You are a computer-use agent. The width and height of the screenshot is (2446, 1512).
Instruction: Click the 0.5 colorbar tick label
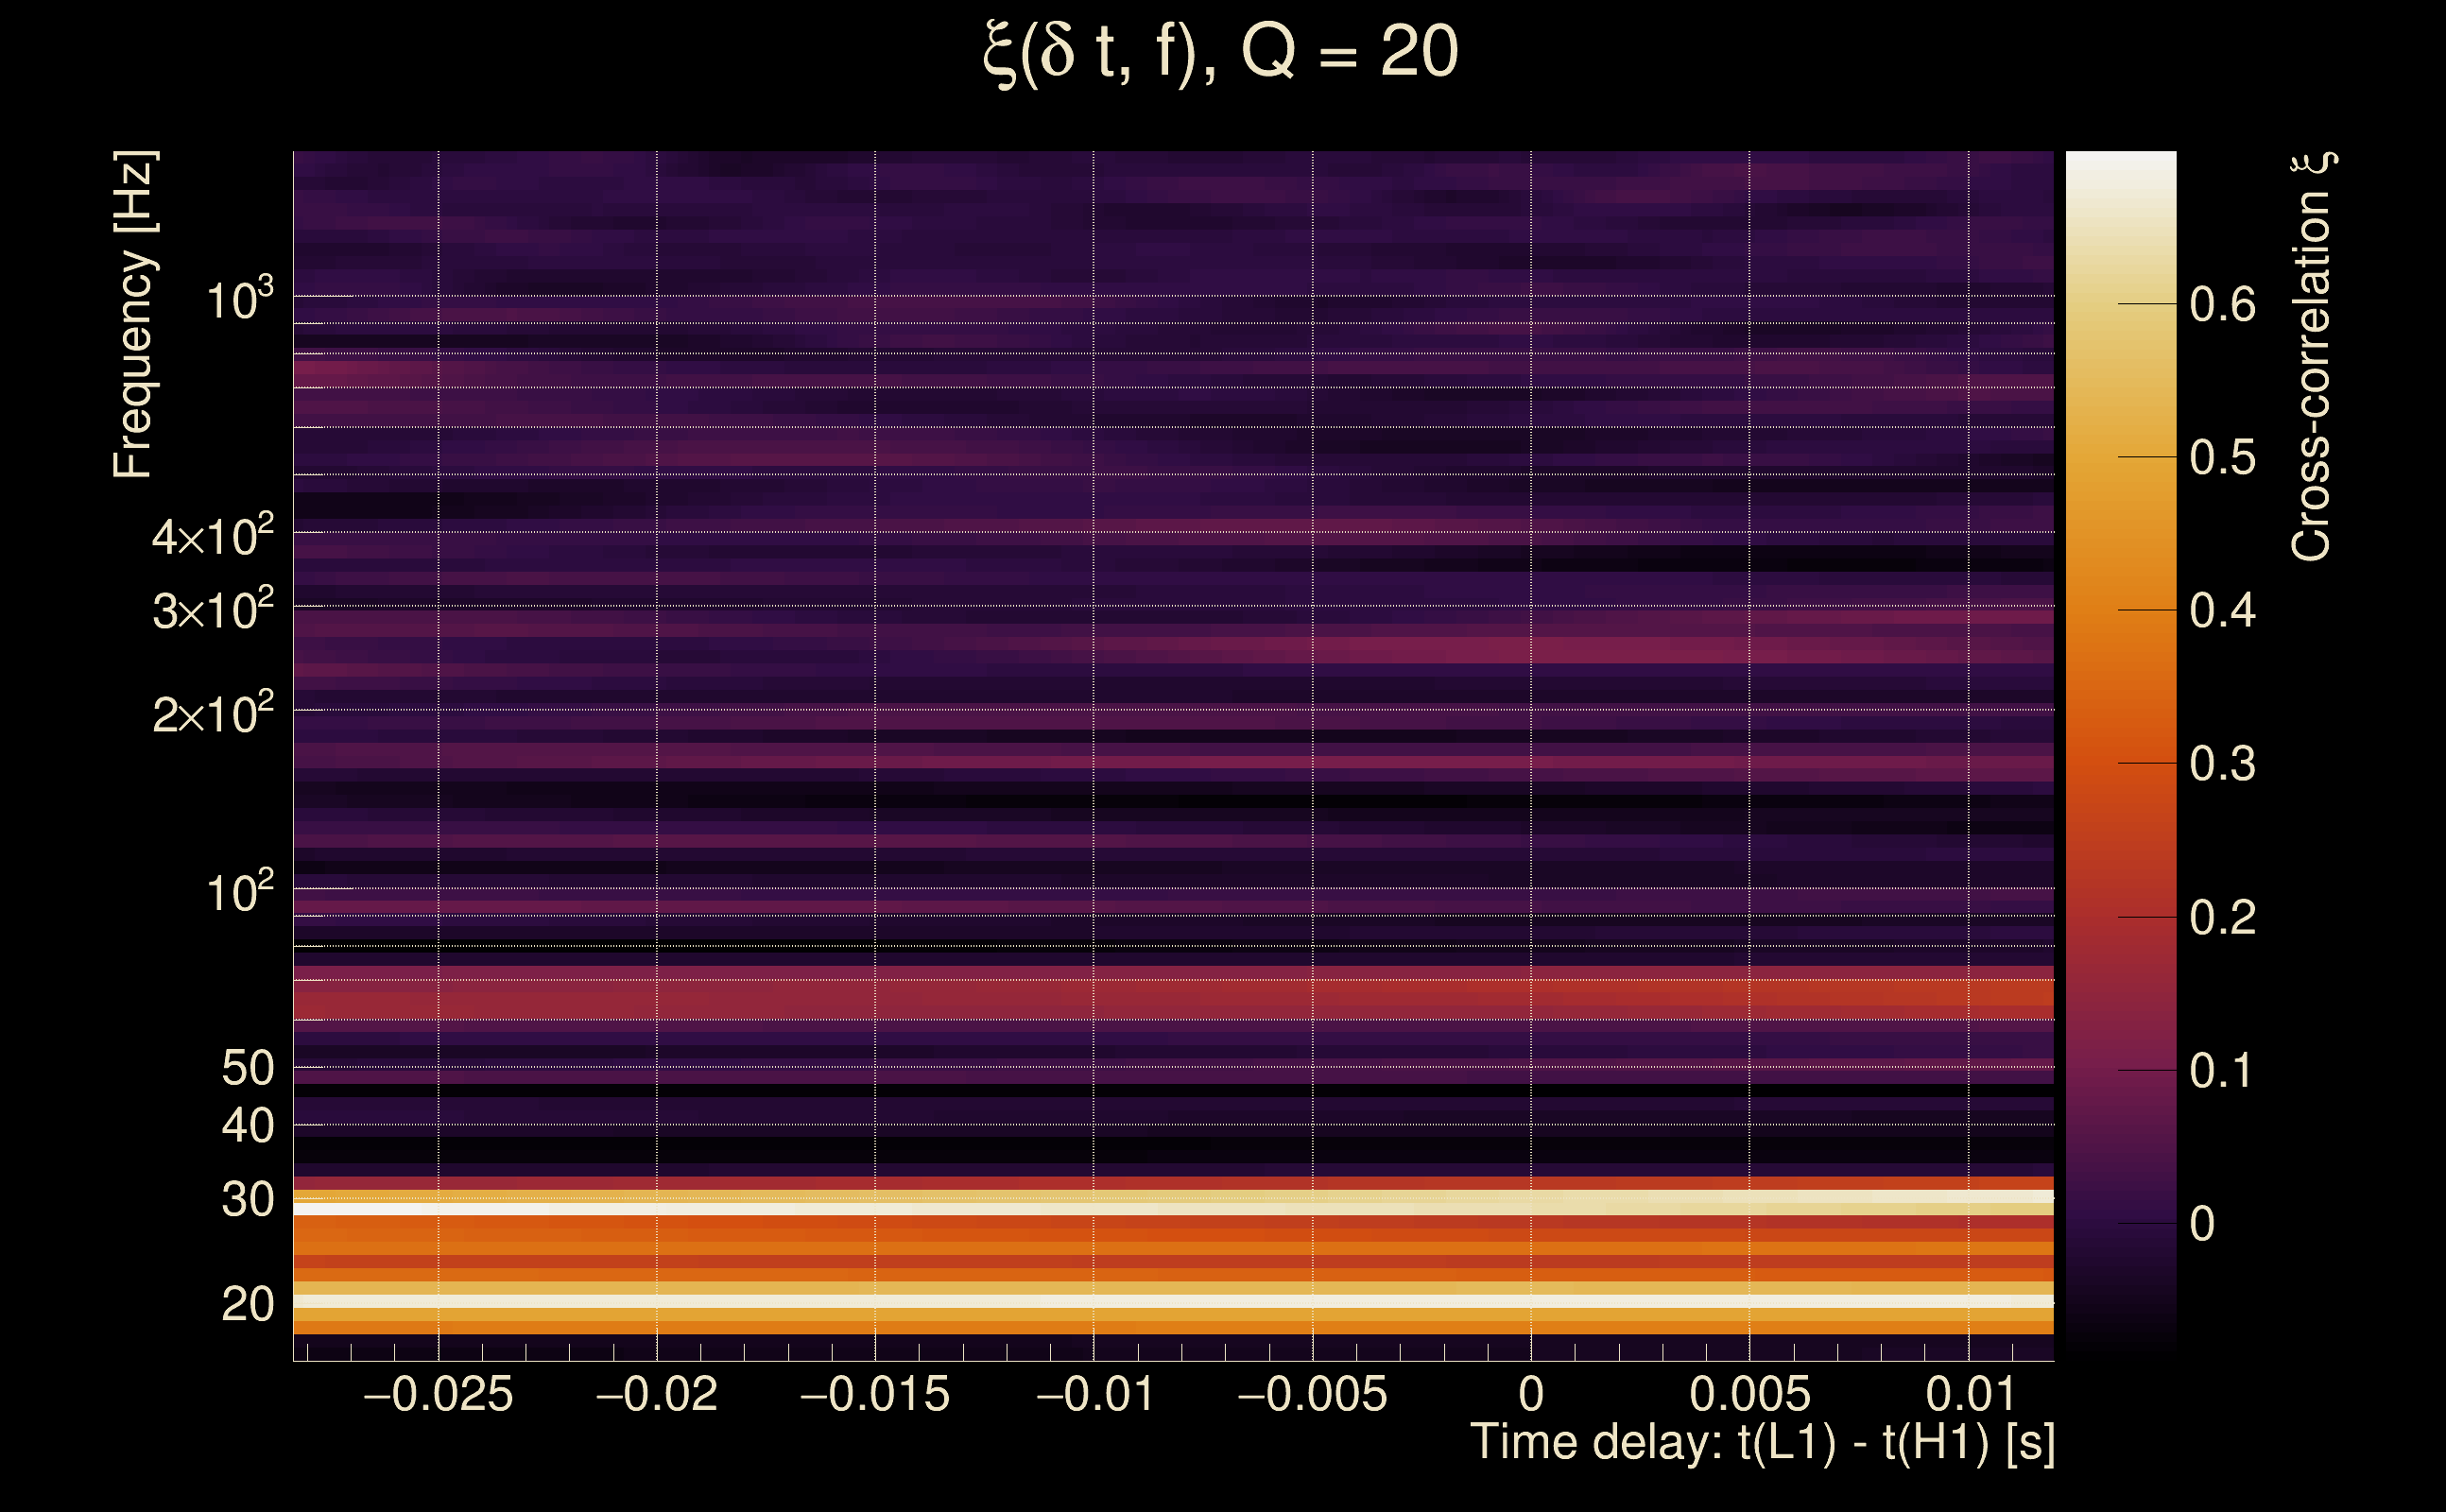pyautogui.click(x=2222, y=458)
